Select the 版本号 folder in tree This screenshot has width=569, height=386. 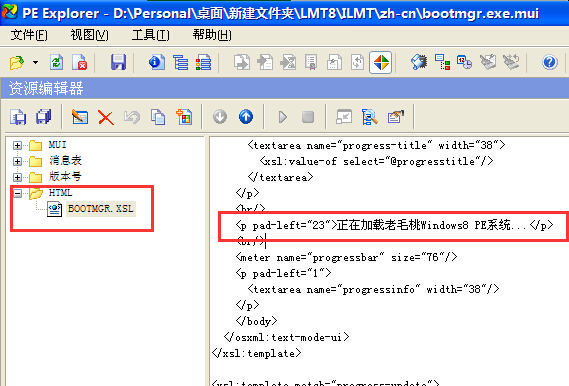[65, 177]
